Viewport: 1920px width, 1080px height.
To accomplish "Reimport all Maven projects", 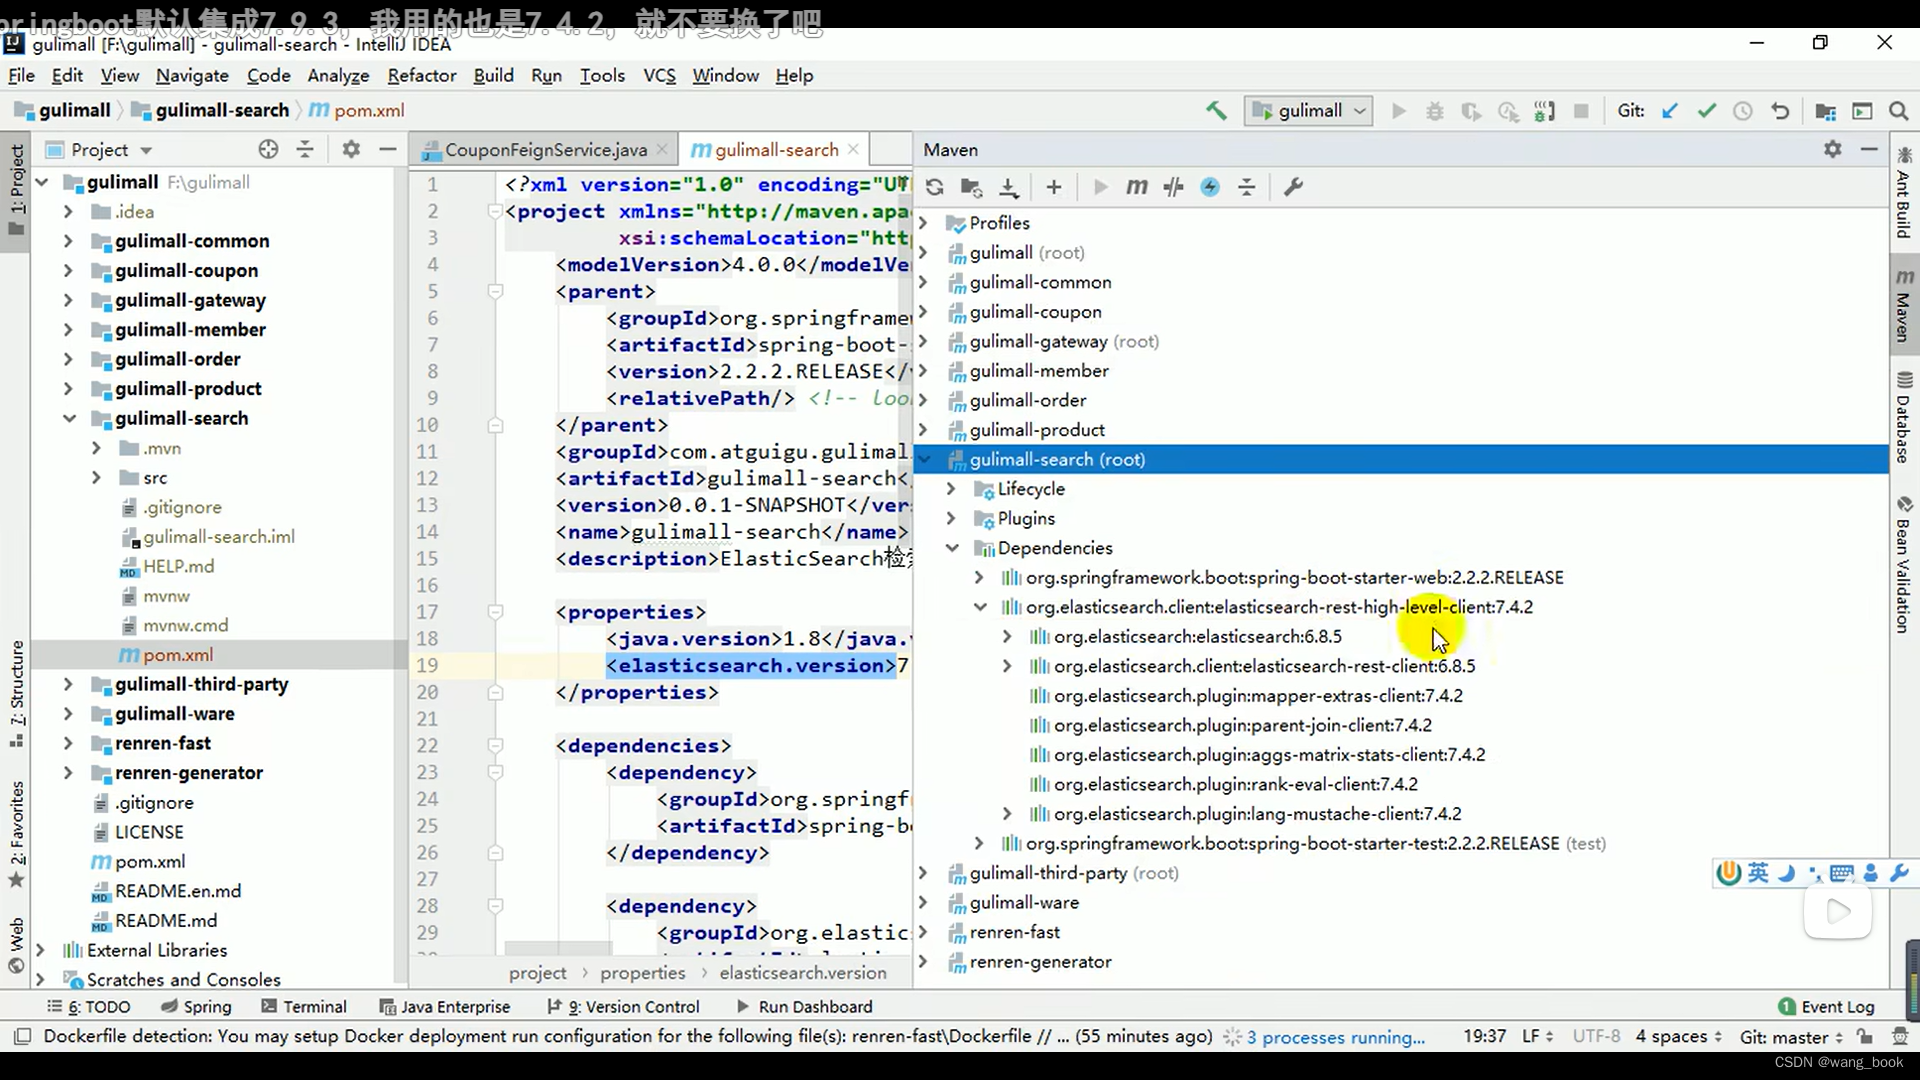I will click(x=934, y=187).
